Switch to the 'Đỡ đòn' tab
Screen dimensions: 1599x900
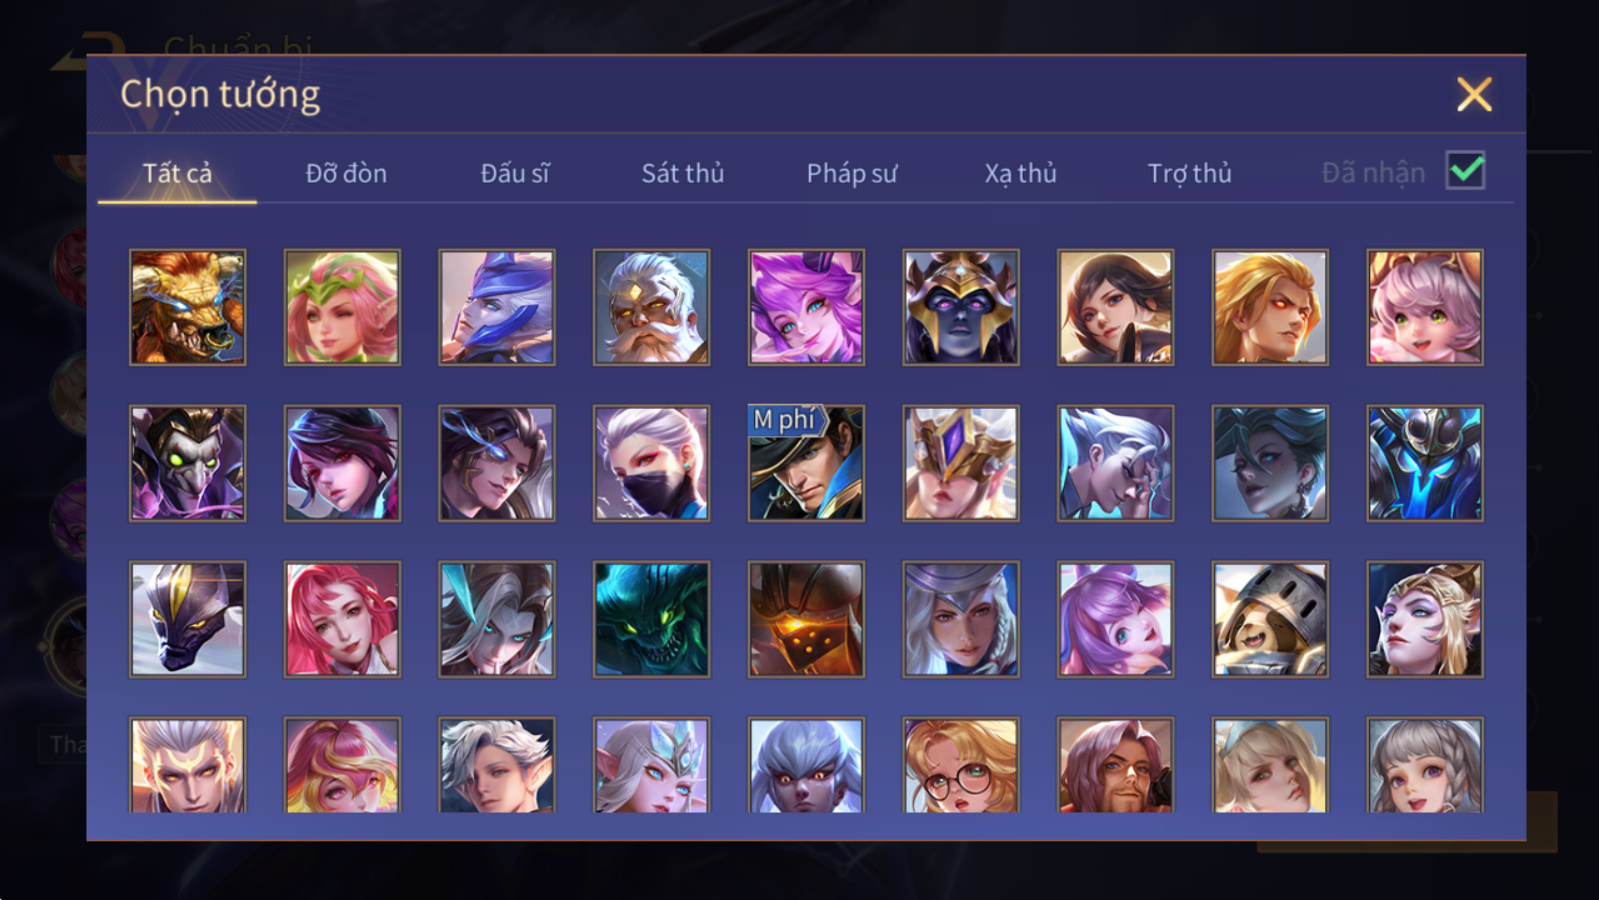(346, 173)
